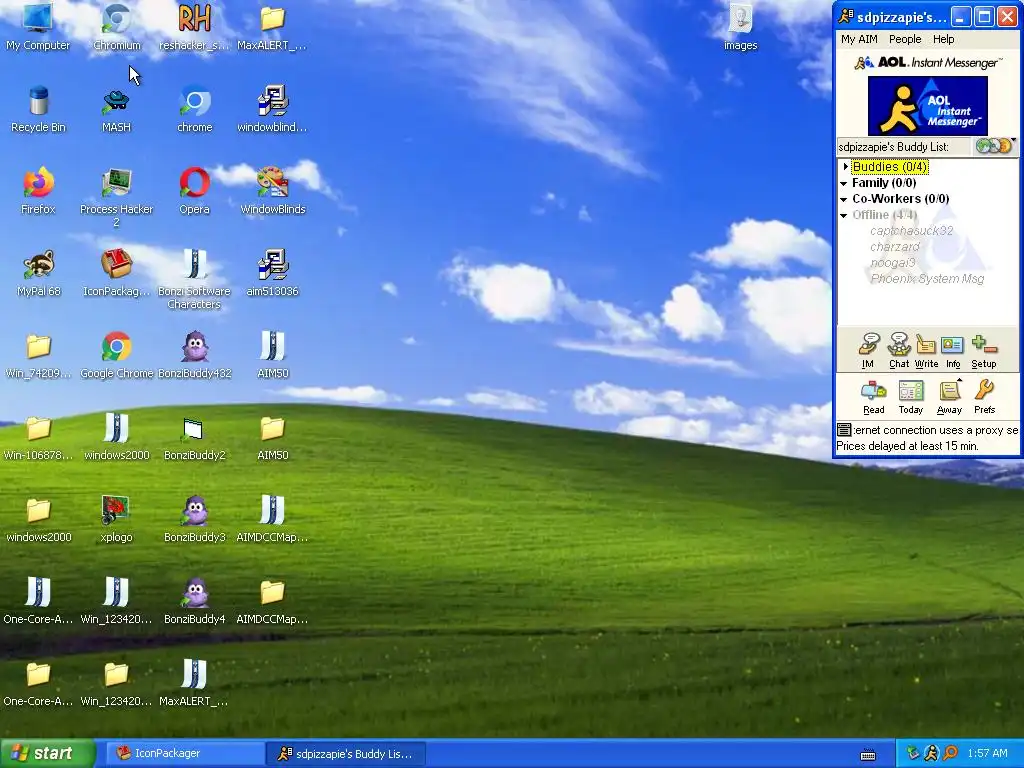This screenshot has height=768, width=1024.
Task: Click the Read mail icon in AIM
Action: click(873, 397)
